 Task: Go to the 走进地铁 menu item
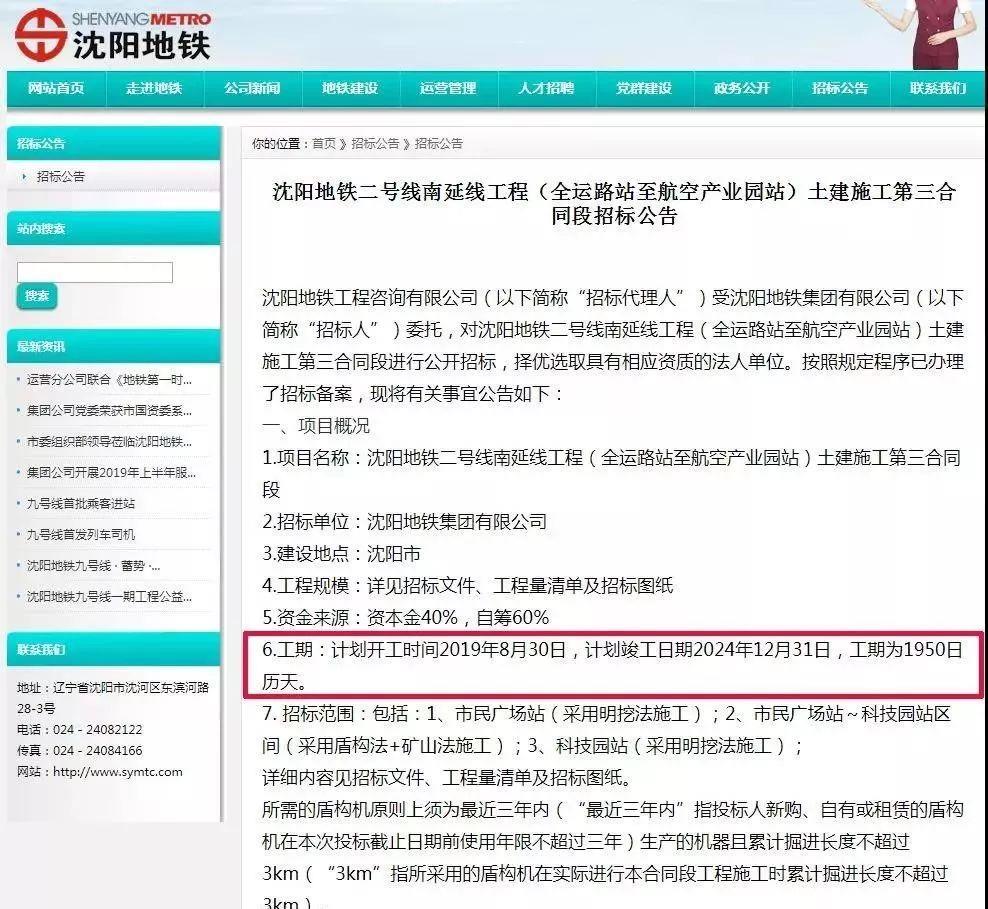pyautogui.click(x=154, y=88)
